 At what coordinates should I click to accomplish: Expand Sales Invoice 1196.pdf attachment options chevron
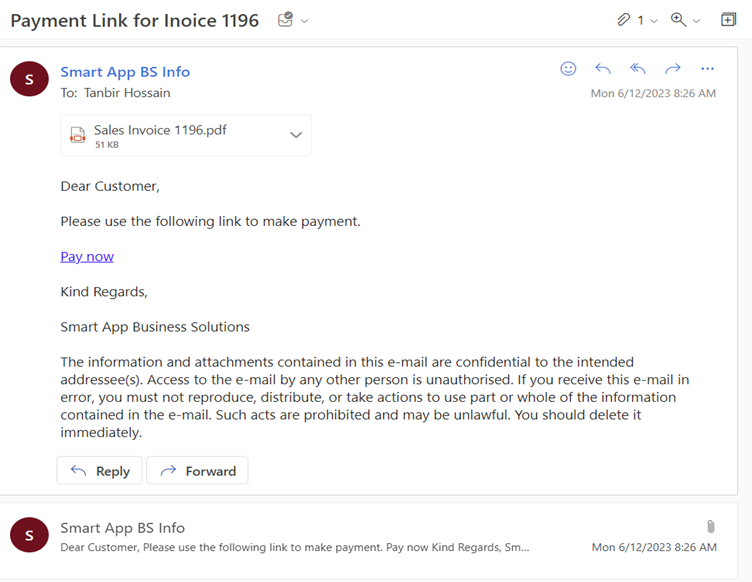click(x=296, y=135)
